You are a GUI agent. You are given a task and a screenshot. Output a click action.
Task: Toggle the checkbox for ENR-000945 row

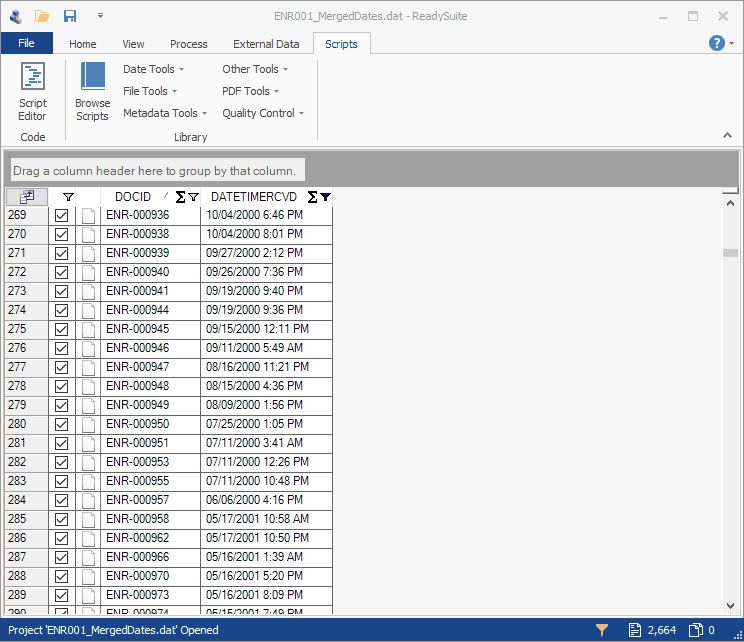click(62, 329)
